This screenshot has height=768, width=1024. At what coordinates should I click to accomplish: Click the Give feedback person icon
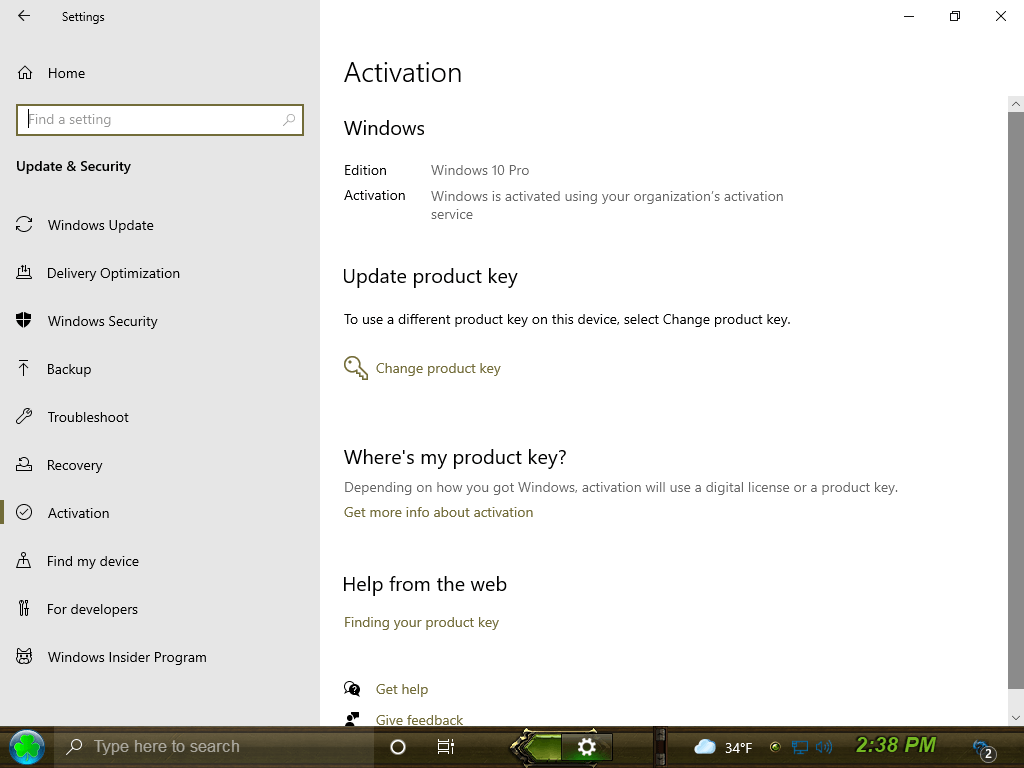[352, 719]
